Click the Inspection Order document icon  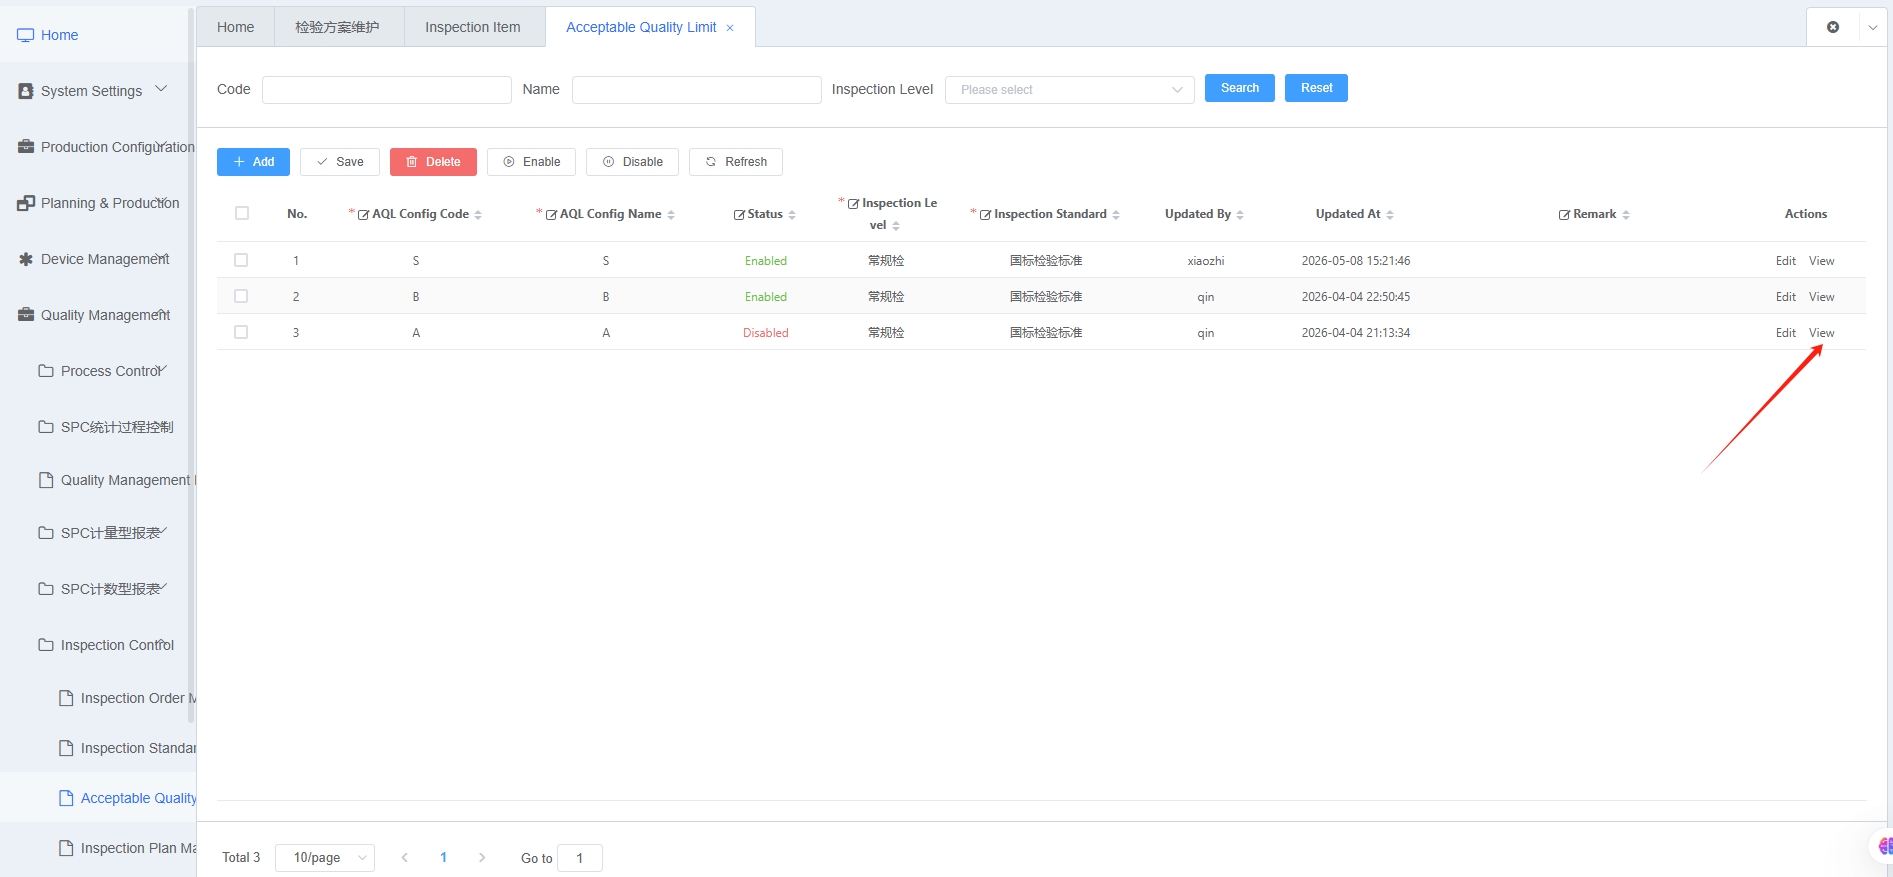[66, 698]
